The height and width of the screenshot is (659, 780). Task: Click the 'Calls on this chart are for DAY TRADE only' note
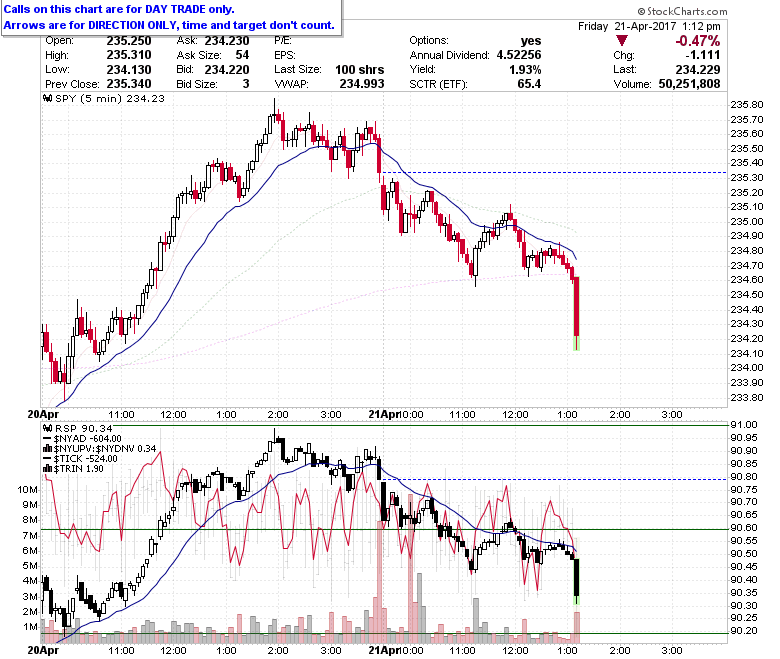click(x=119, y=9)
